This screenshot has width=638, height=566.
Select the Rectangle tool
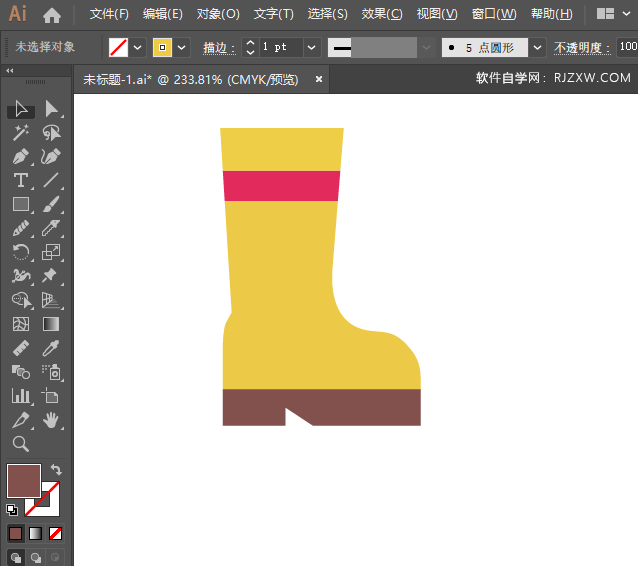[21, 205]
